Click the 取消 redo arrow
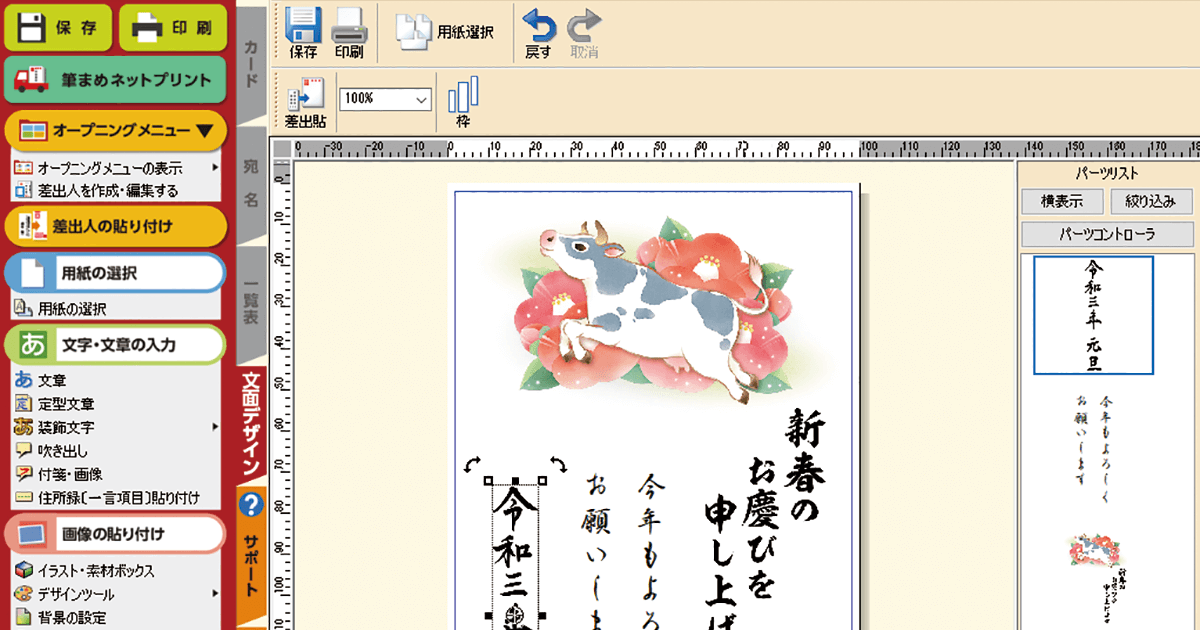The width and height of the screenshot is (1200, 630). (584, 34)
